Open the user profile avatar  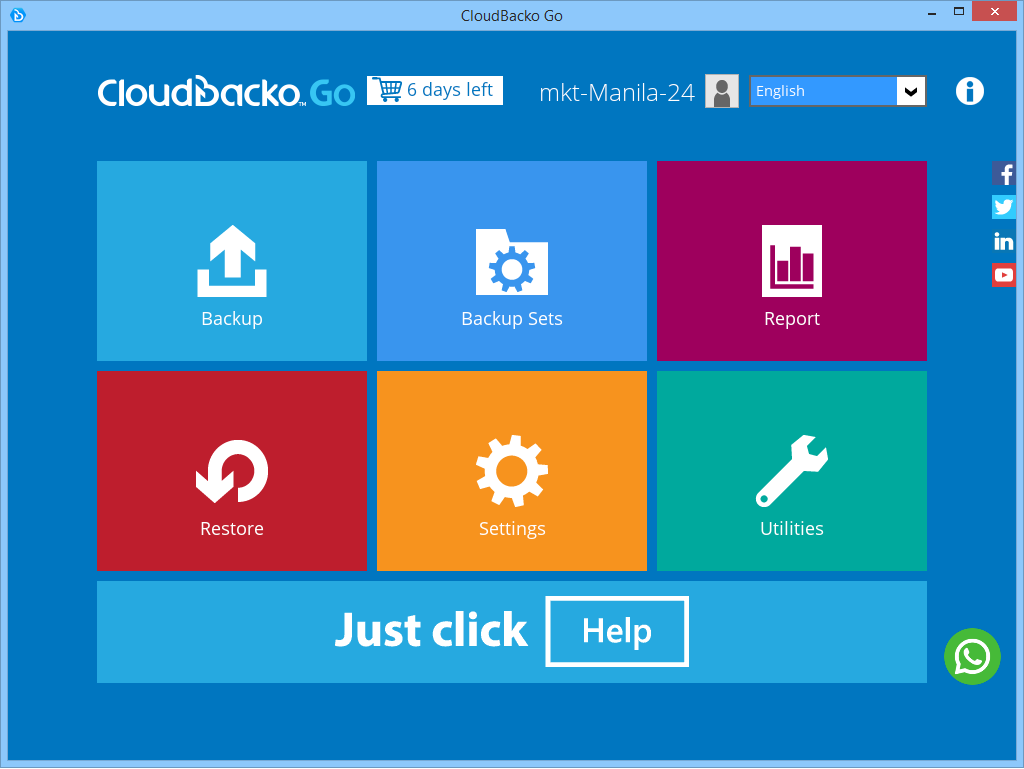721,91
